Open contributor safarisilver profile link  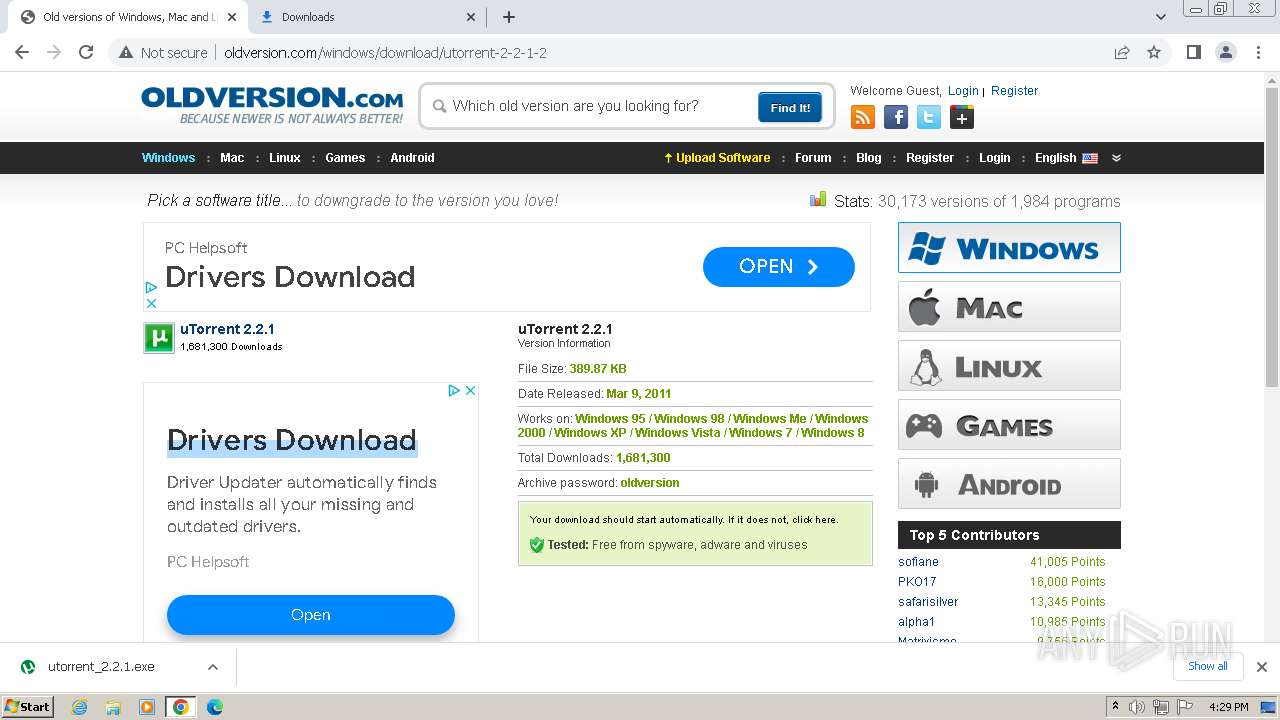tap(928, 602)
